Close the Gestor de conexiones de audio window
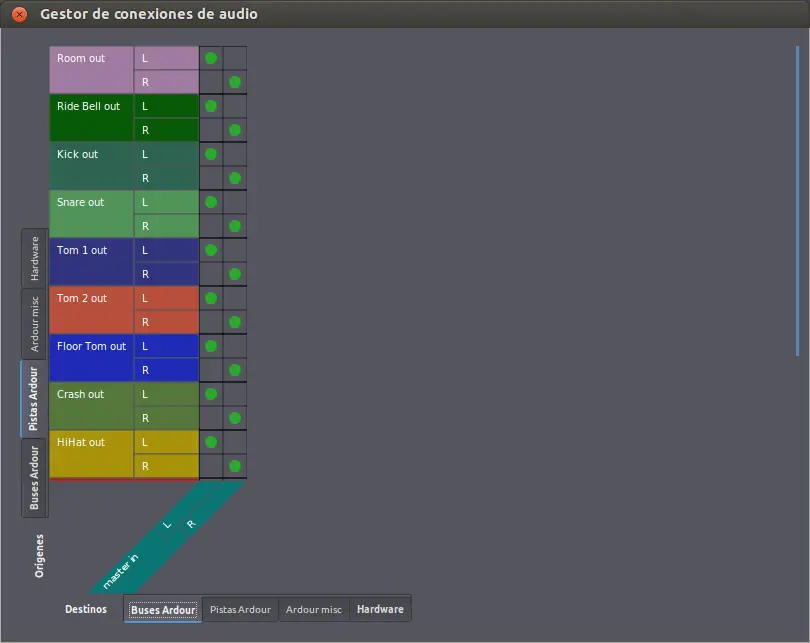Viewport: 810px width, 643px height. [x=19, y=14]
